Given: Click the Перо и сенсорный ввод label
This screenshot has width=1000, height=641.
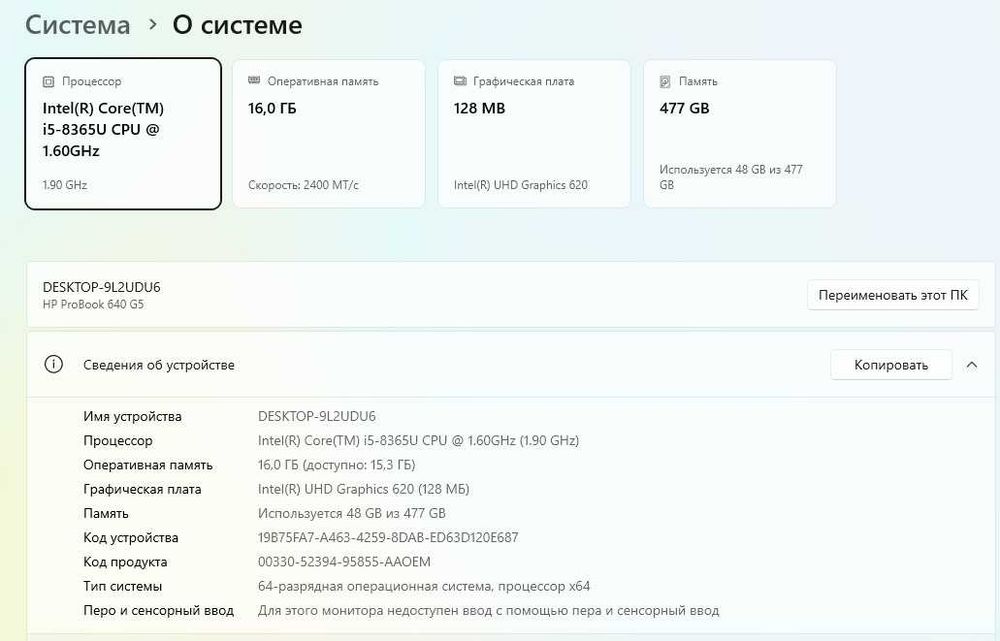Looking at the screenshot, I should [x=158, y=610].
